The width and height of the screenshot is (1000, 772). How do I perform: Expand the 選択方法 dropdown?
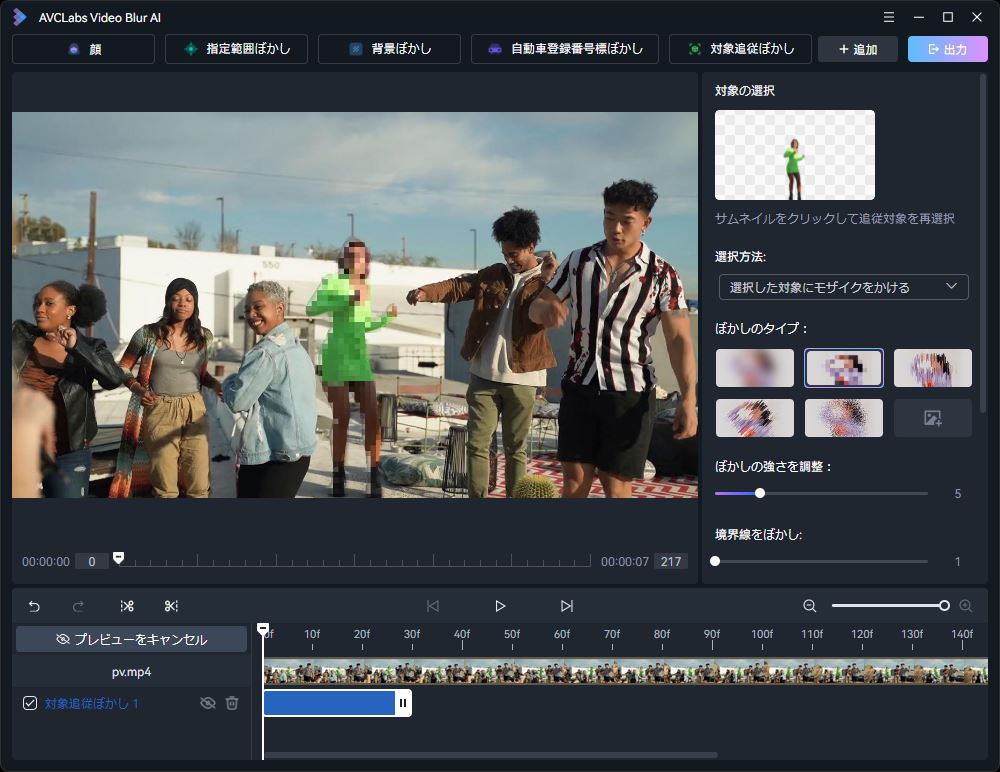click(843, 287)
